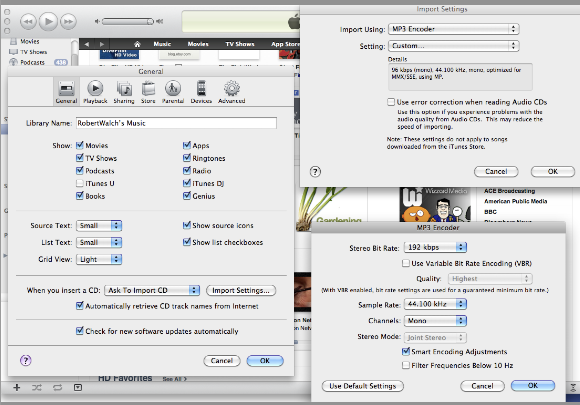580x405 pixels.
Task: Open the General preferences tab icon
Action: (67, 92)
